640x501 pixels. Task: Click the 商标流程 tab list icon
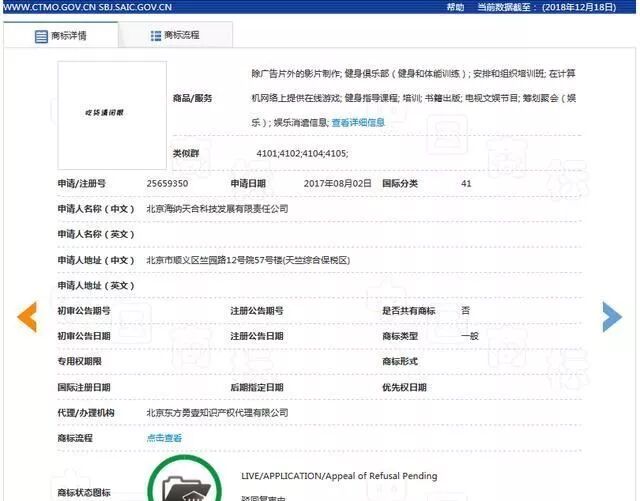(x=156, y=36)
